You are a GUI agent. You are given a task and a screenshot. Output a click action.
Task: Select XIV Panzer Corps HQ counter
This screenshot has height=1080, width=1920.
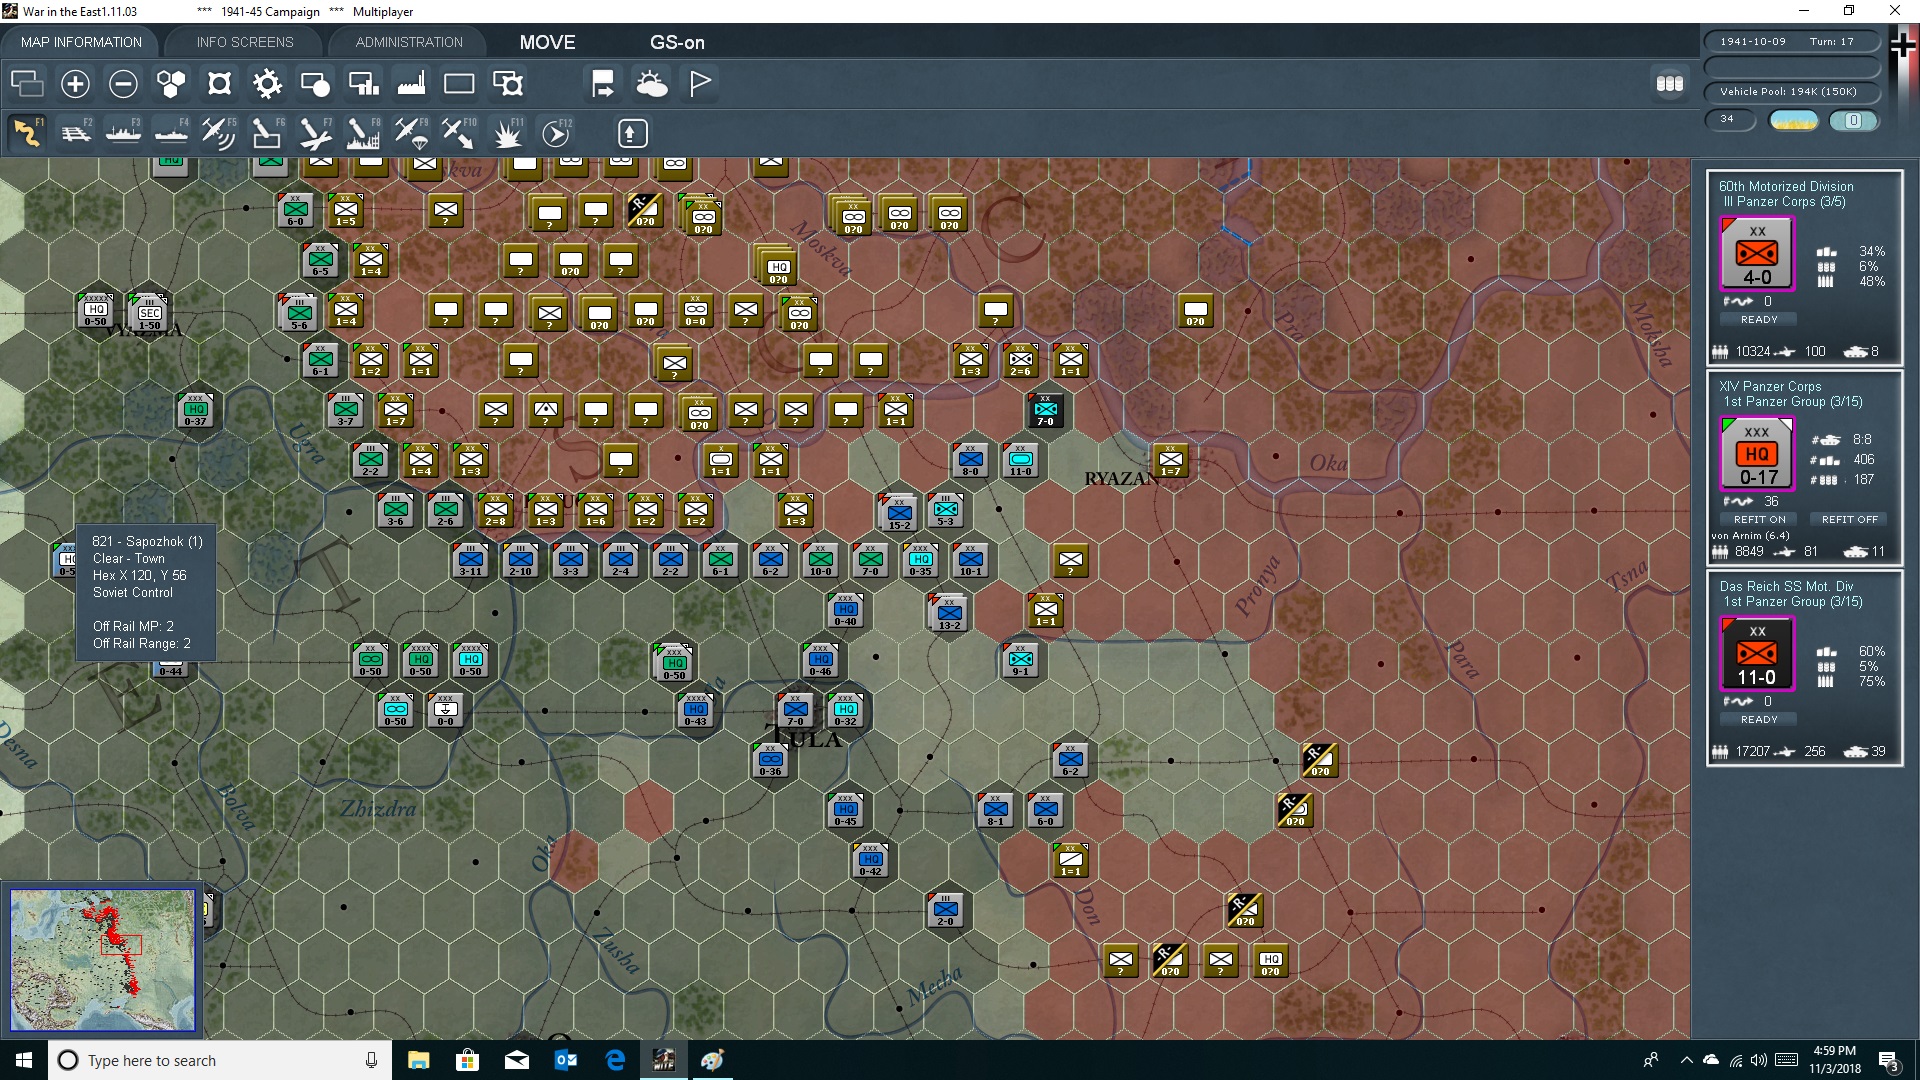[x=1757, y=454]
